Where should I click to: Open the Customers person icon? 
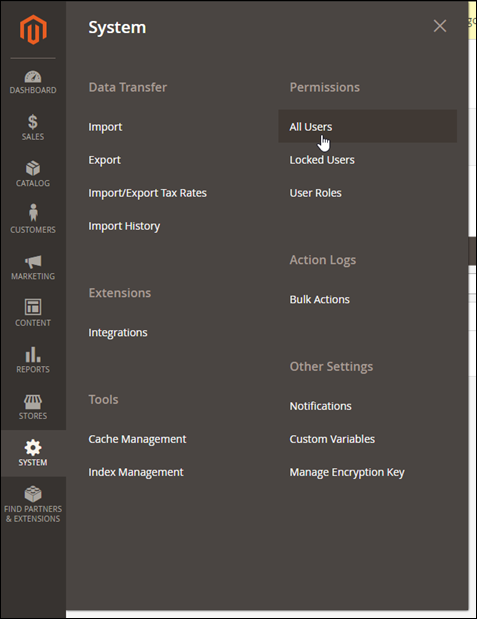(33, 212)
